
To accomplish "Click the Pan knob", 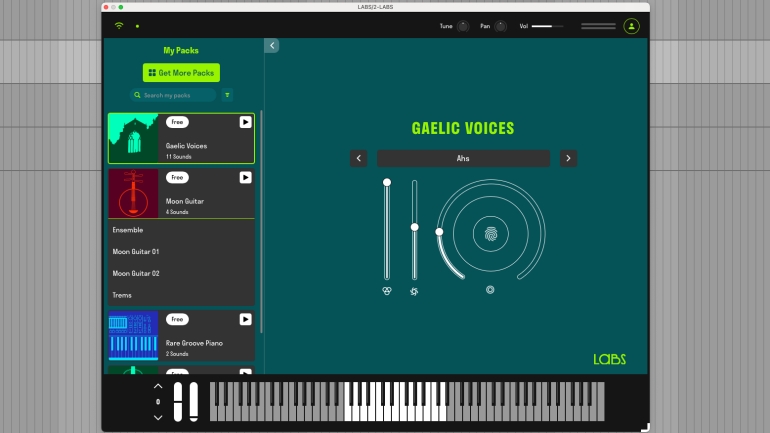I will (500, 26).
